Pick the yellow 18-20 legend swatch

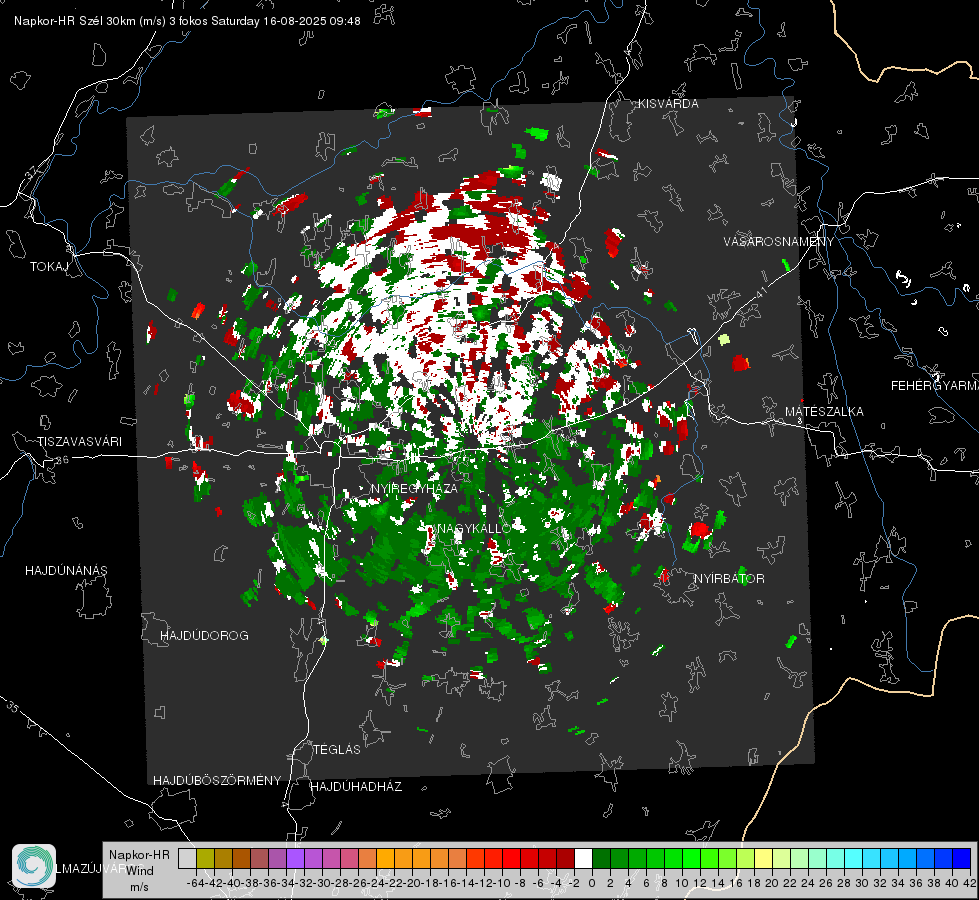click(x=763, y=858)
